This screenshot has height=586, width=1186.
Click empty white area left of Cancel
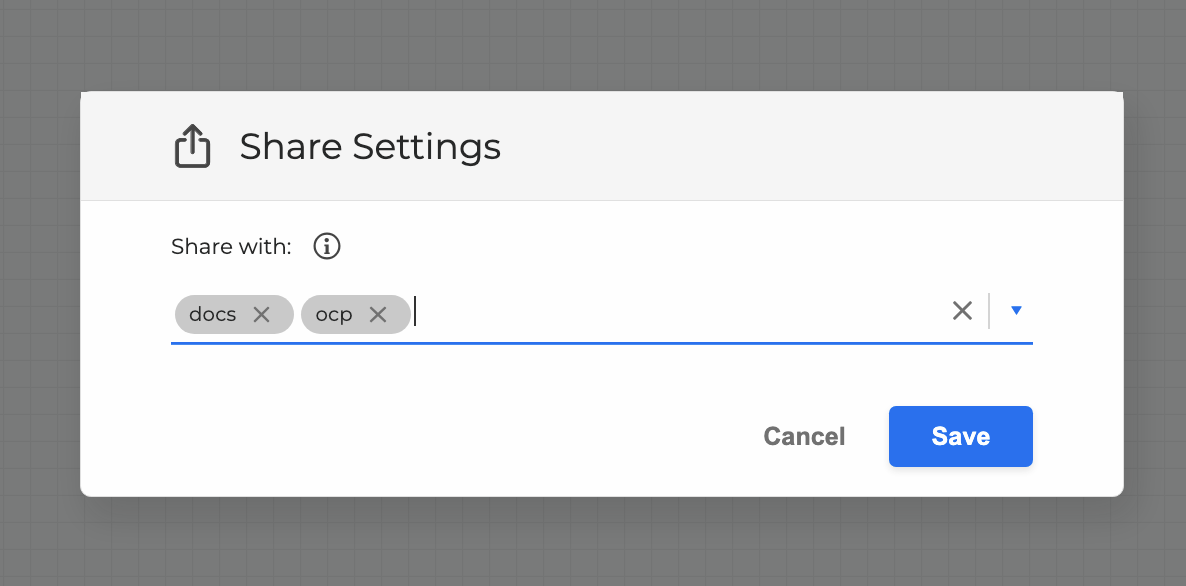450,436
